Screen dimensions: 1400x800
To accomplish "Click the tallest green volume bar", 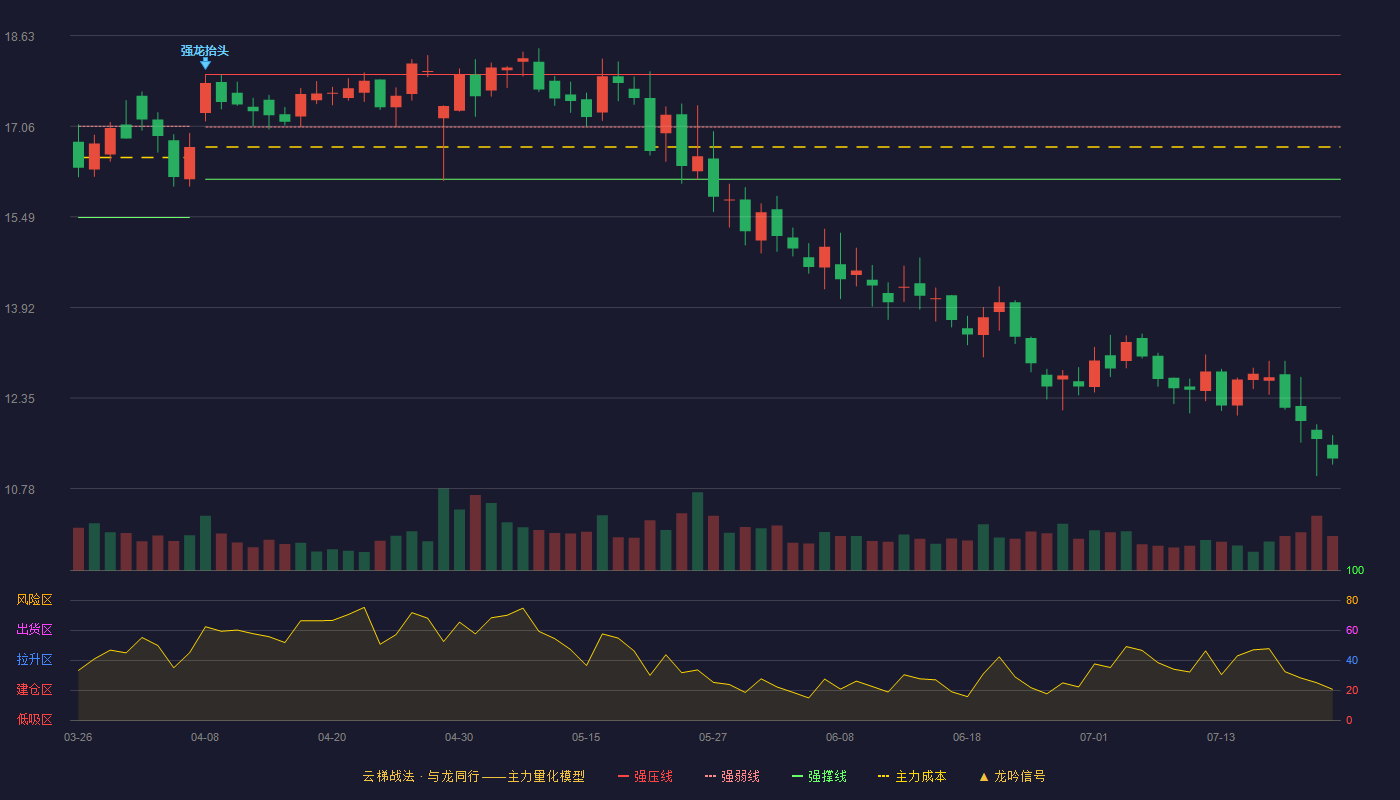I will (443, 529).
